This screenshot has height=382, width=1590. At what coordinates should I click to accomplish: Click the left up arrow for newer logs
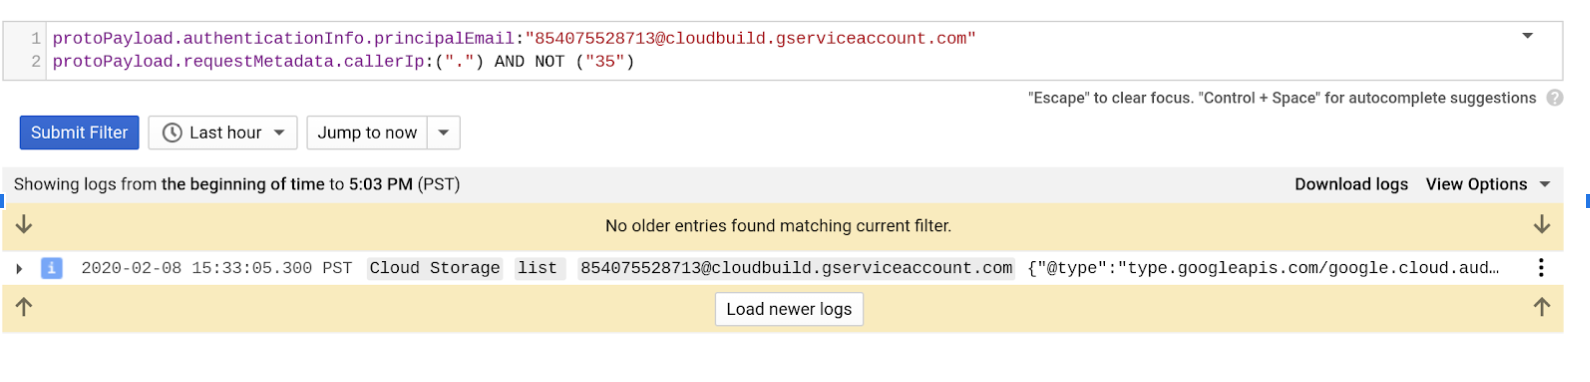pyautogui.click(x=24, y=307)
